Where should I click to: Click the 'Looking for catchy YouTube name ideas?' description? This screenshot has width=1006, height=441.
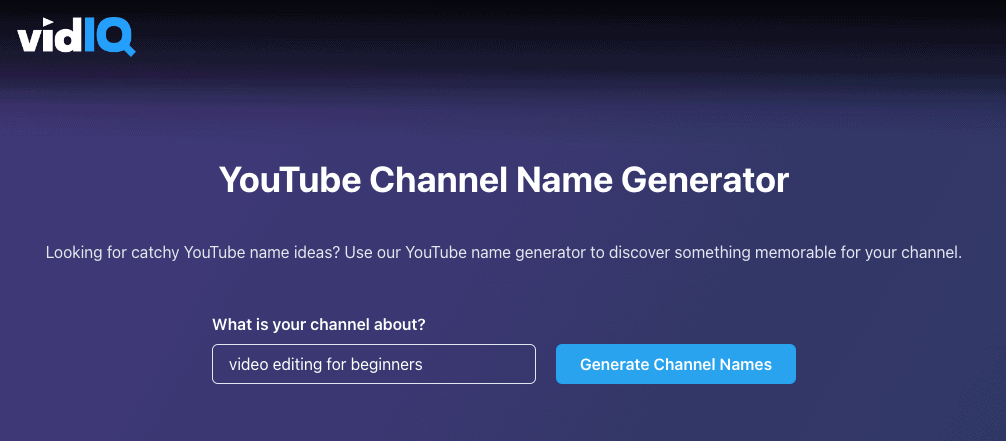pos(504,253)
